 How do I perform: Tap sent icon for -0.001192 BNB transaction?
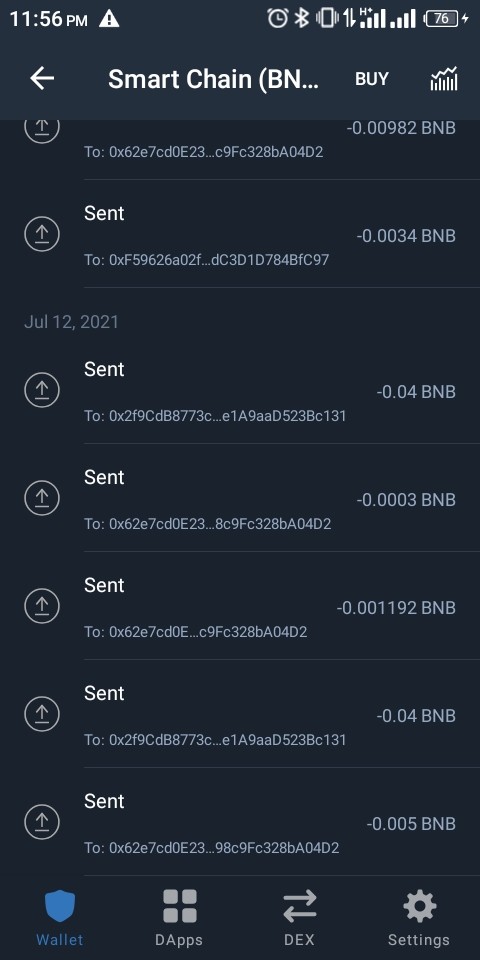click(42, 606)
